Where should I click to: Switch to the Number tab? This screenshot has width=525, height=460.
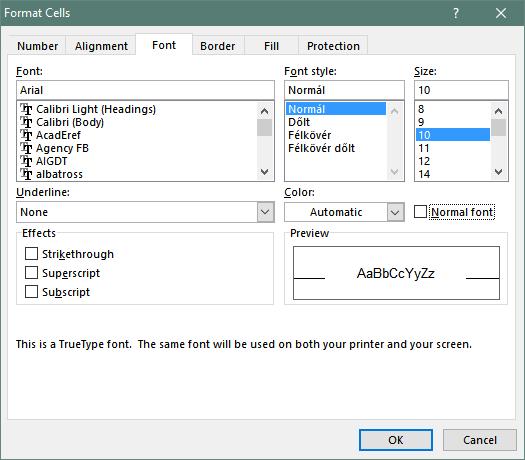pyautogui.click(x=37, y=46)
